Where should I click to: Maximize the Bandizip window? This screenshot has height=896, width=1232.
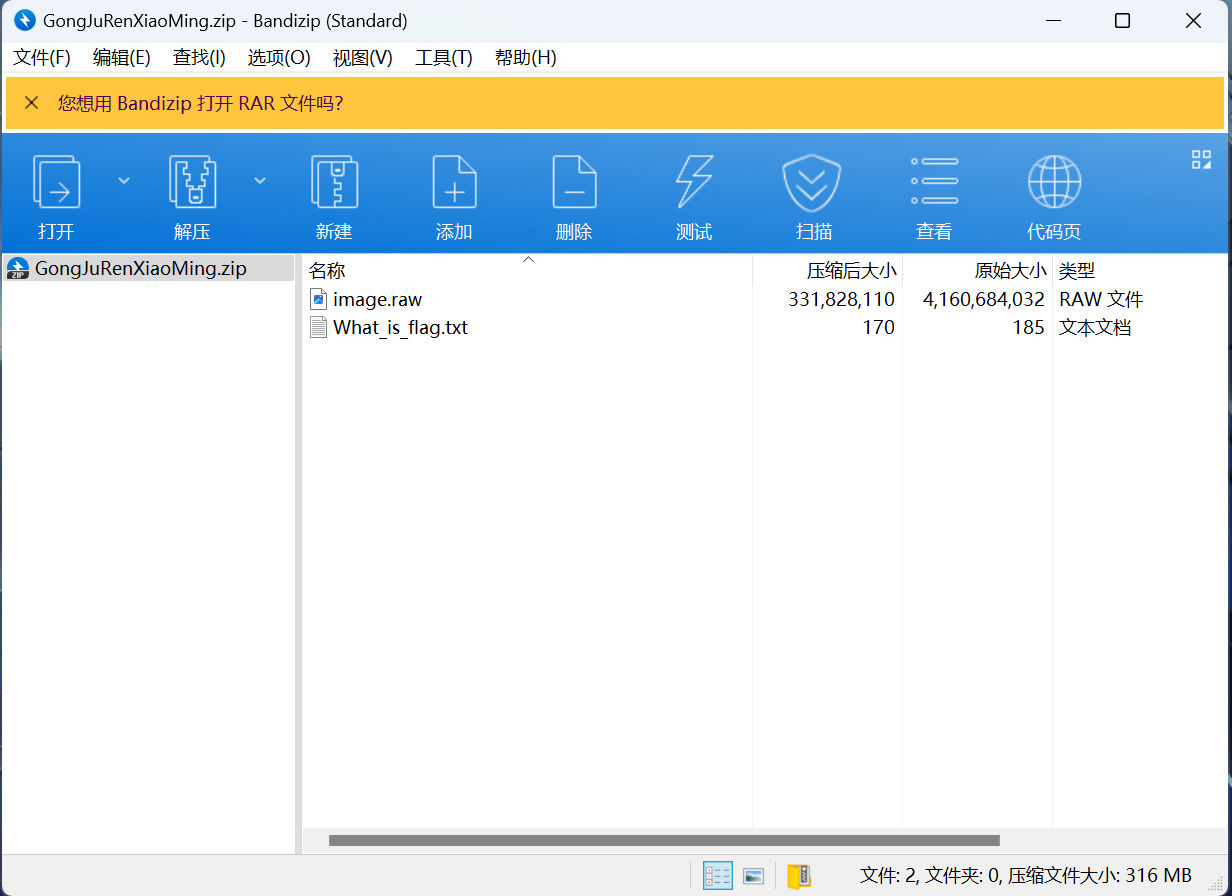click(x=1122, y=20)
